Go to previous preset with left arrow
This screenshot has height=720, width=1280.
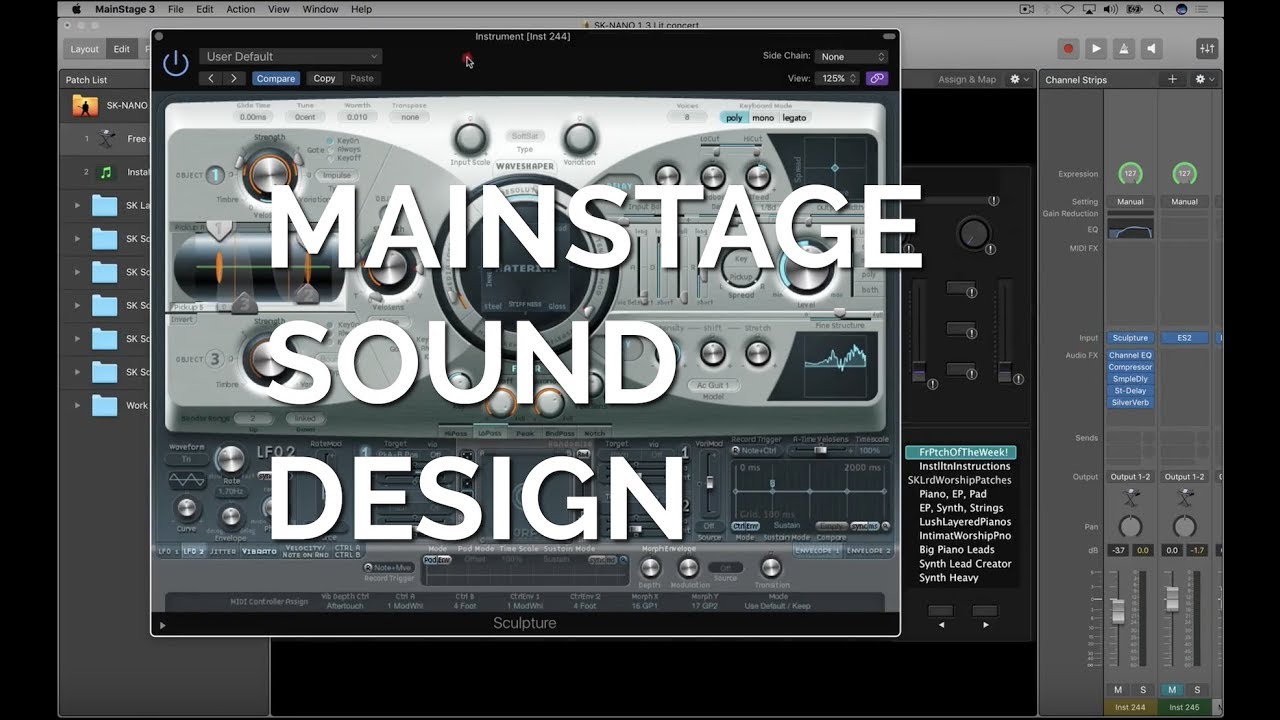(x=210, y=78)
